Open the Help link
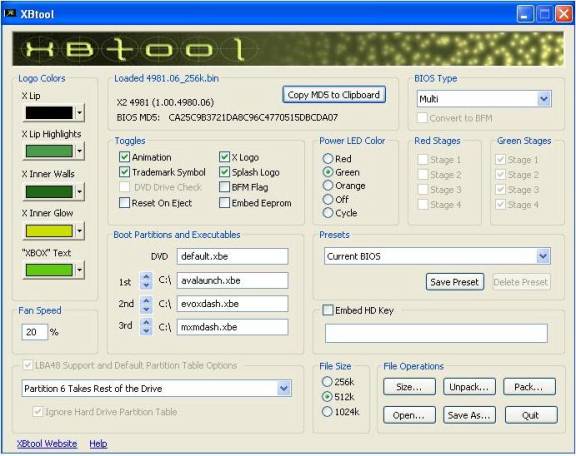576x456 pixels. click(x=98, y=444)
